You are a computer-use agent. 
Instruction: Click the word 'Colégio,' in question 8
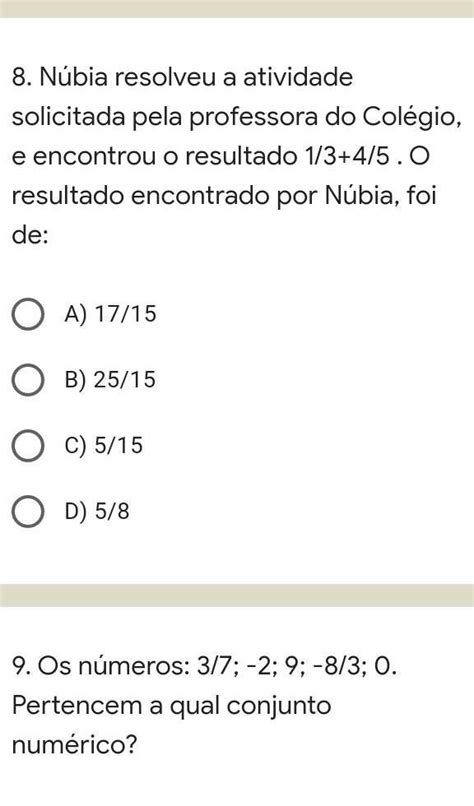[x=412, y=118]
